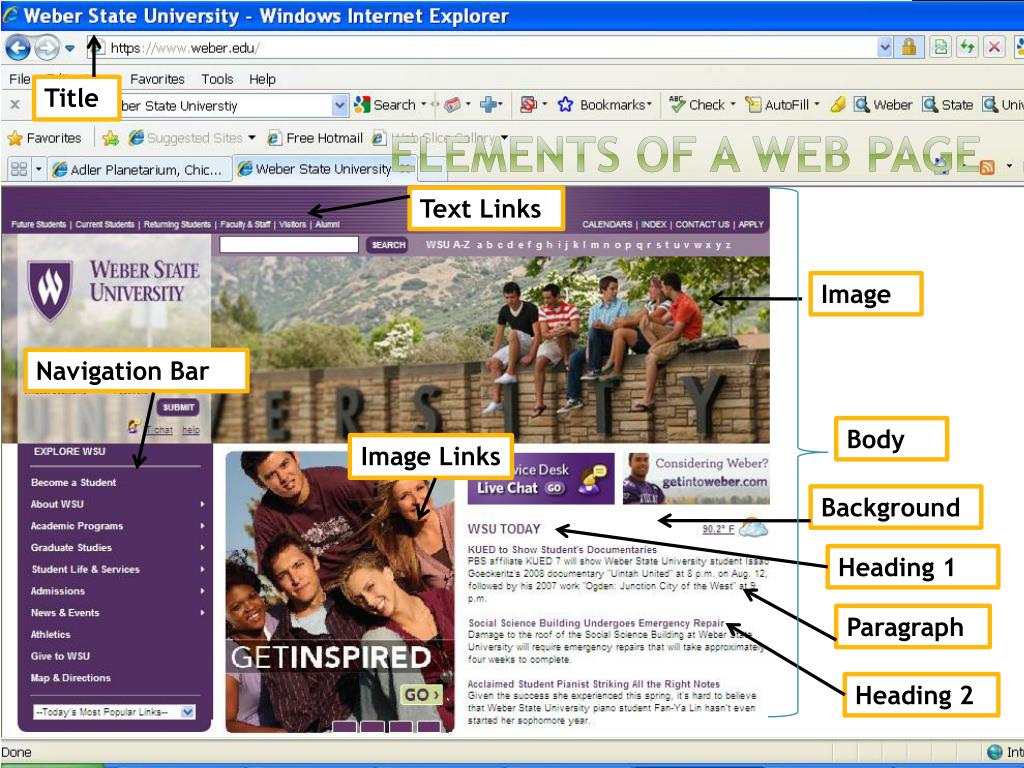The image size is (1024, 768).
Task: Open the Tools menu
Action: pos(217,79)
